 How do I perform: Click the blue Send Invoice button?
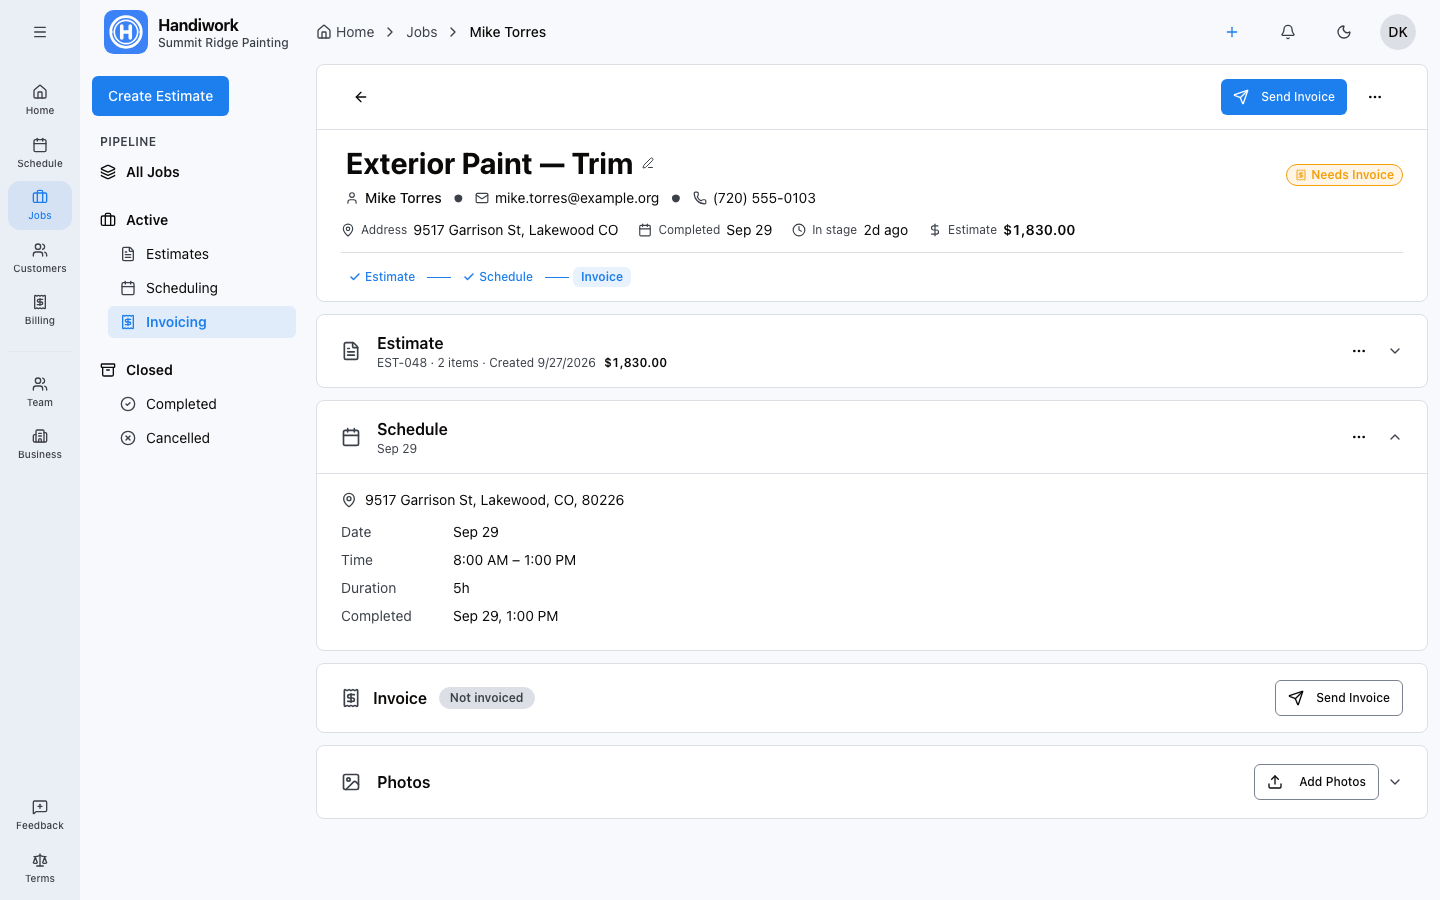point(1284,97)
